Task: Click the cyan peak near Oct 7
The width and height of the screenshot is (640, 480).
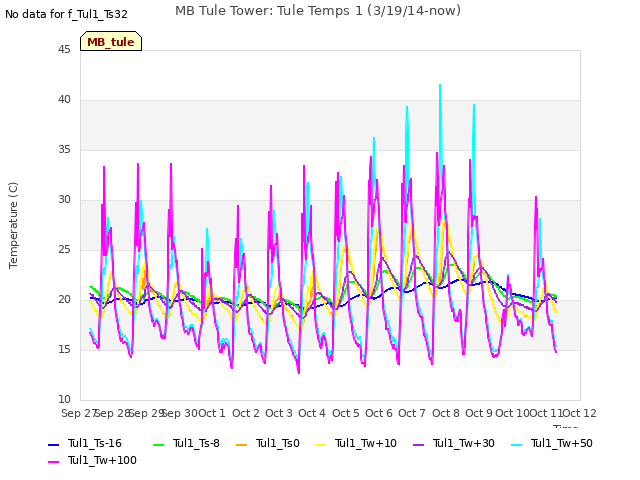Action: click(x=407, y=107)
